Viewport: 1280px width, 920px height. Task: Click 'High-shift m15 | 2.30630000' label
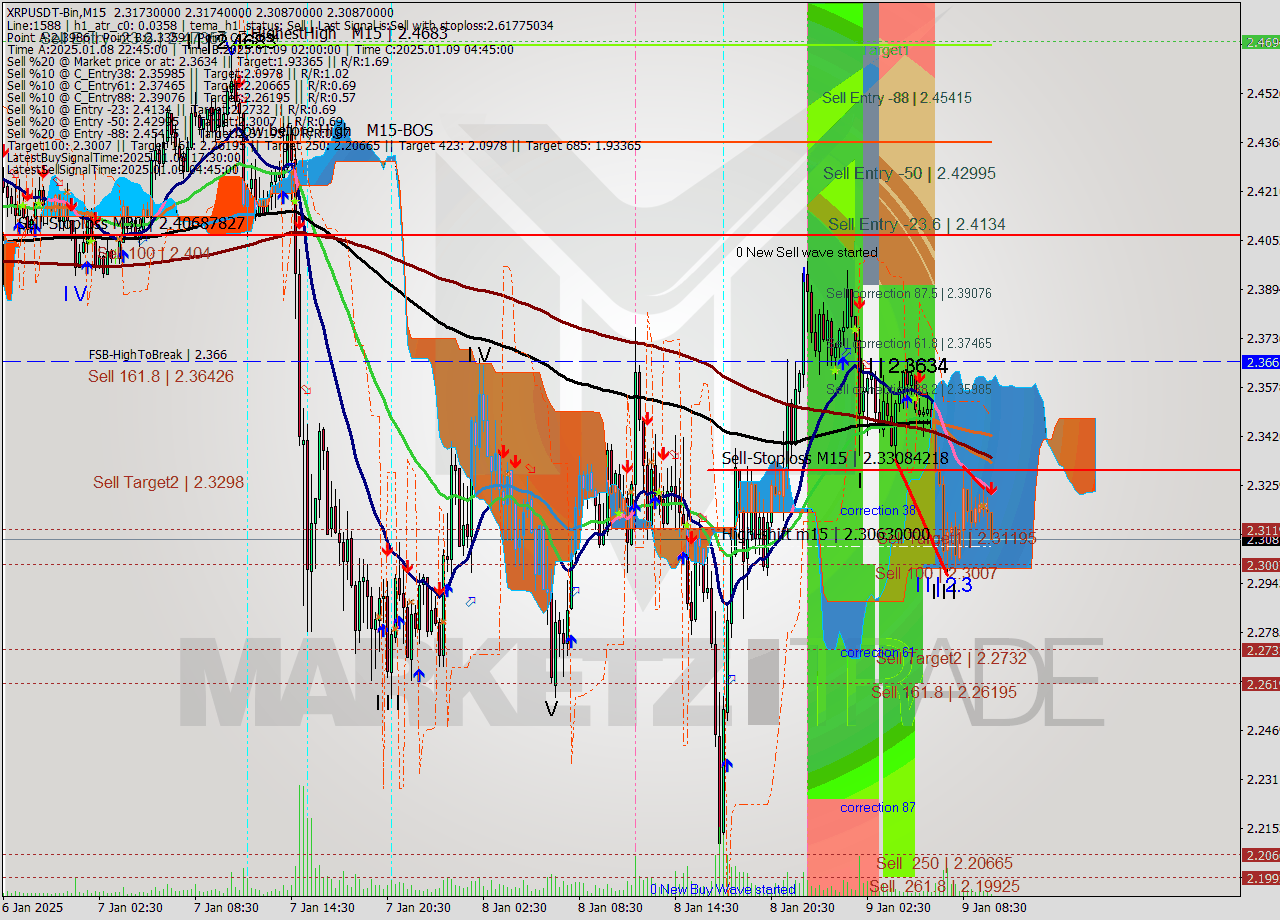[x=826, y=536]
